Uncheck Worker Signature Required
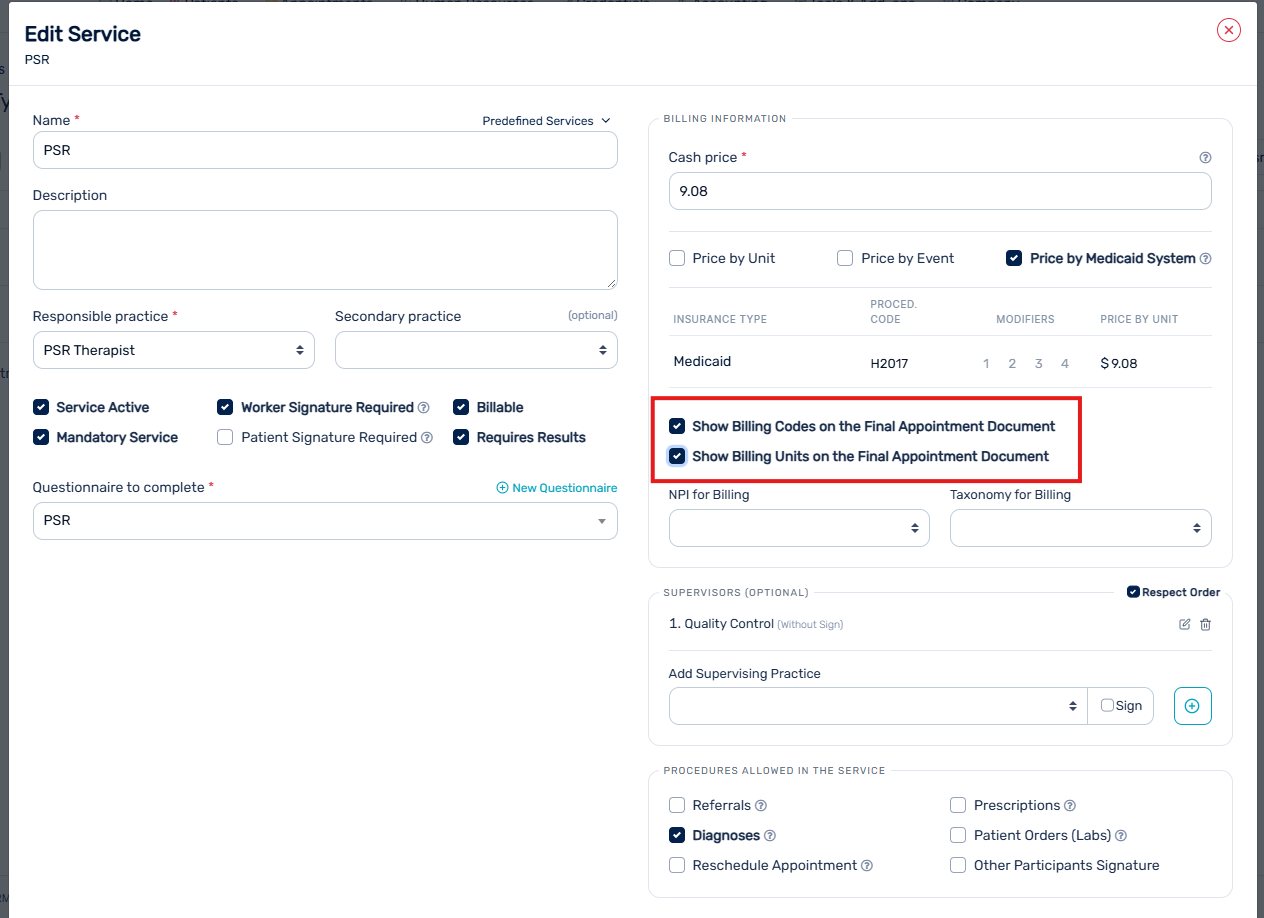 pyautogui.click(x=225, y=407)
